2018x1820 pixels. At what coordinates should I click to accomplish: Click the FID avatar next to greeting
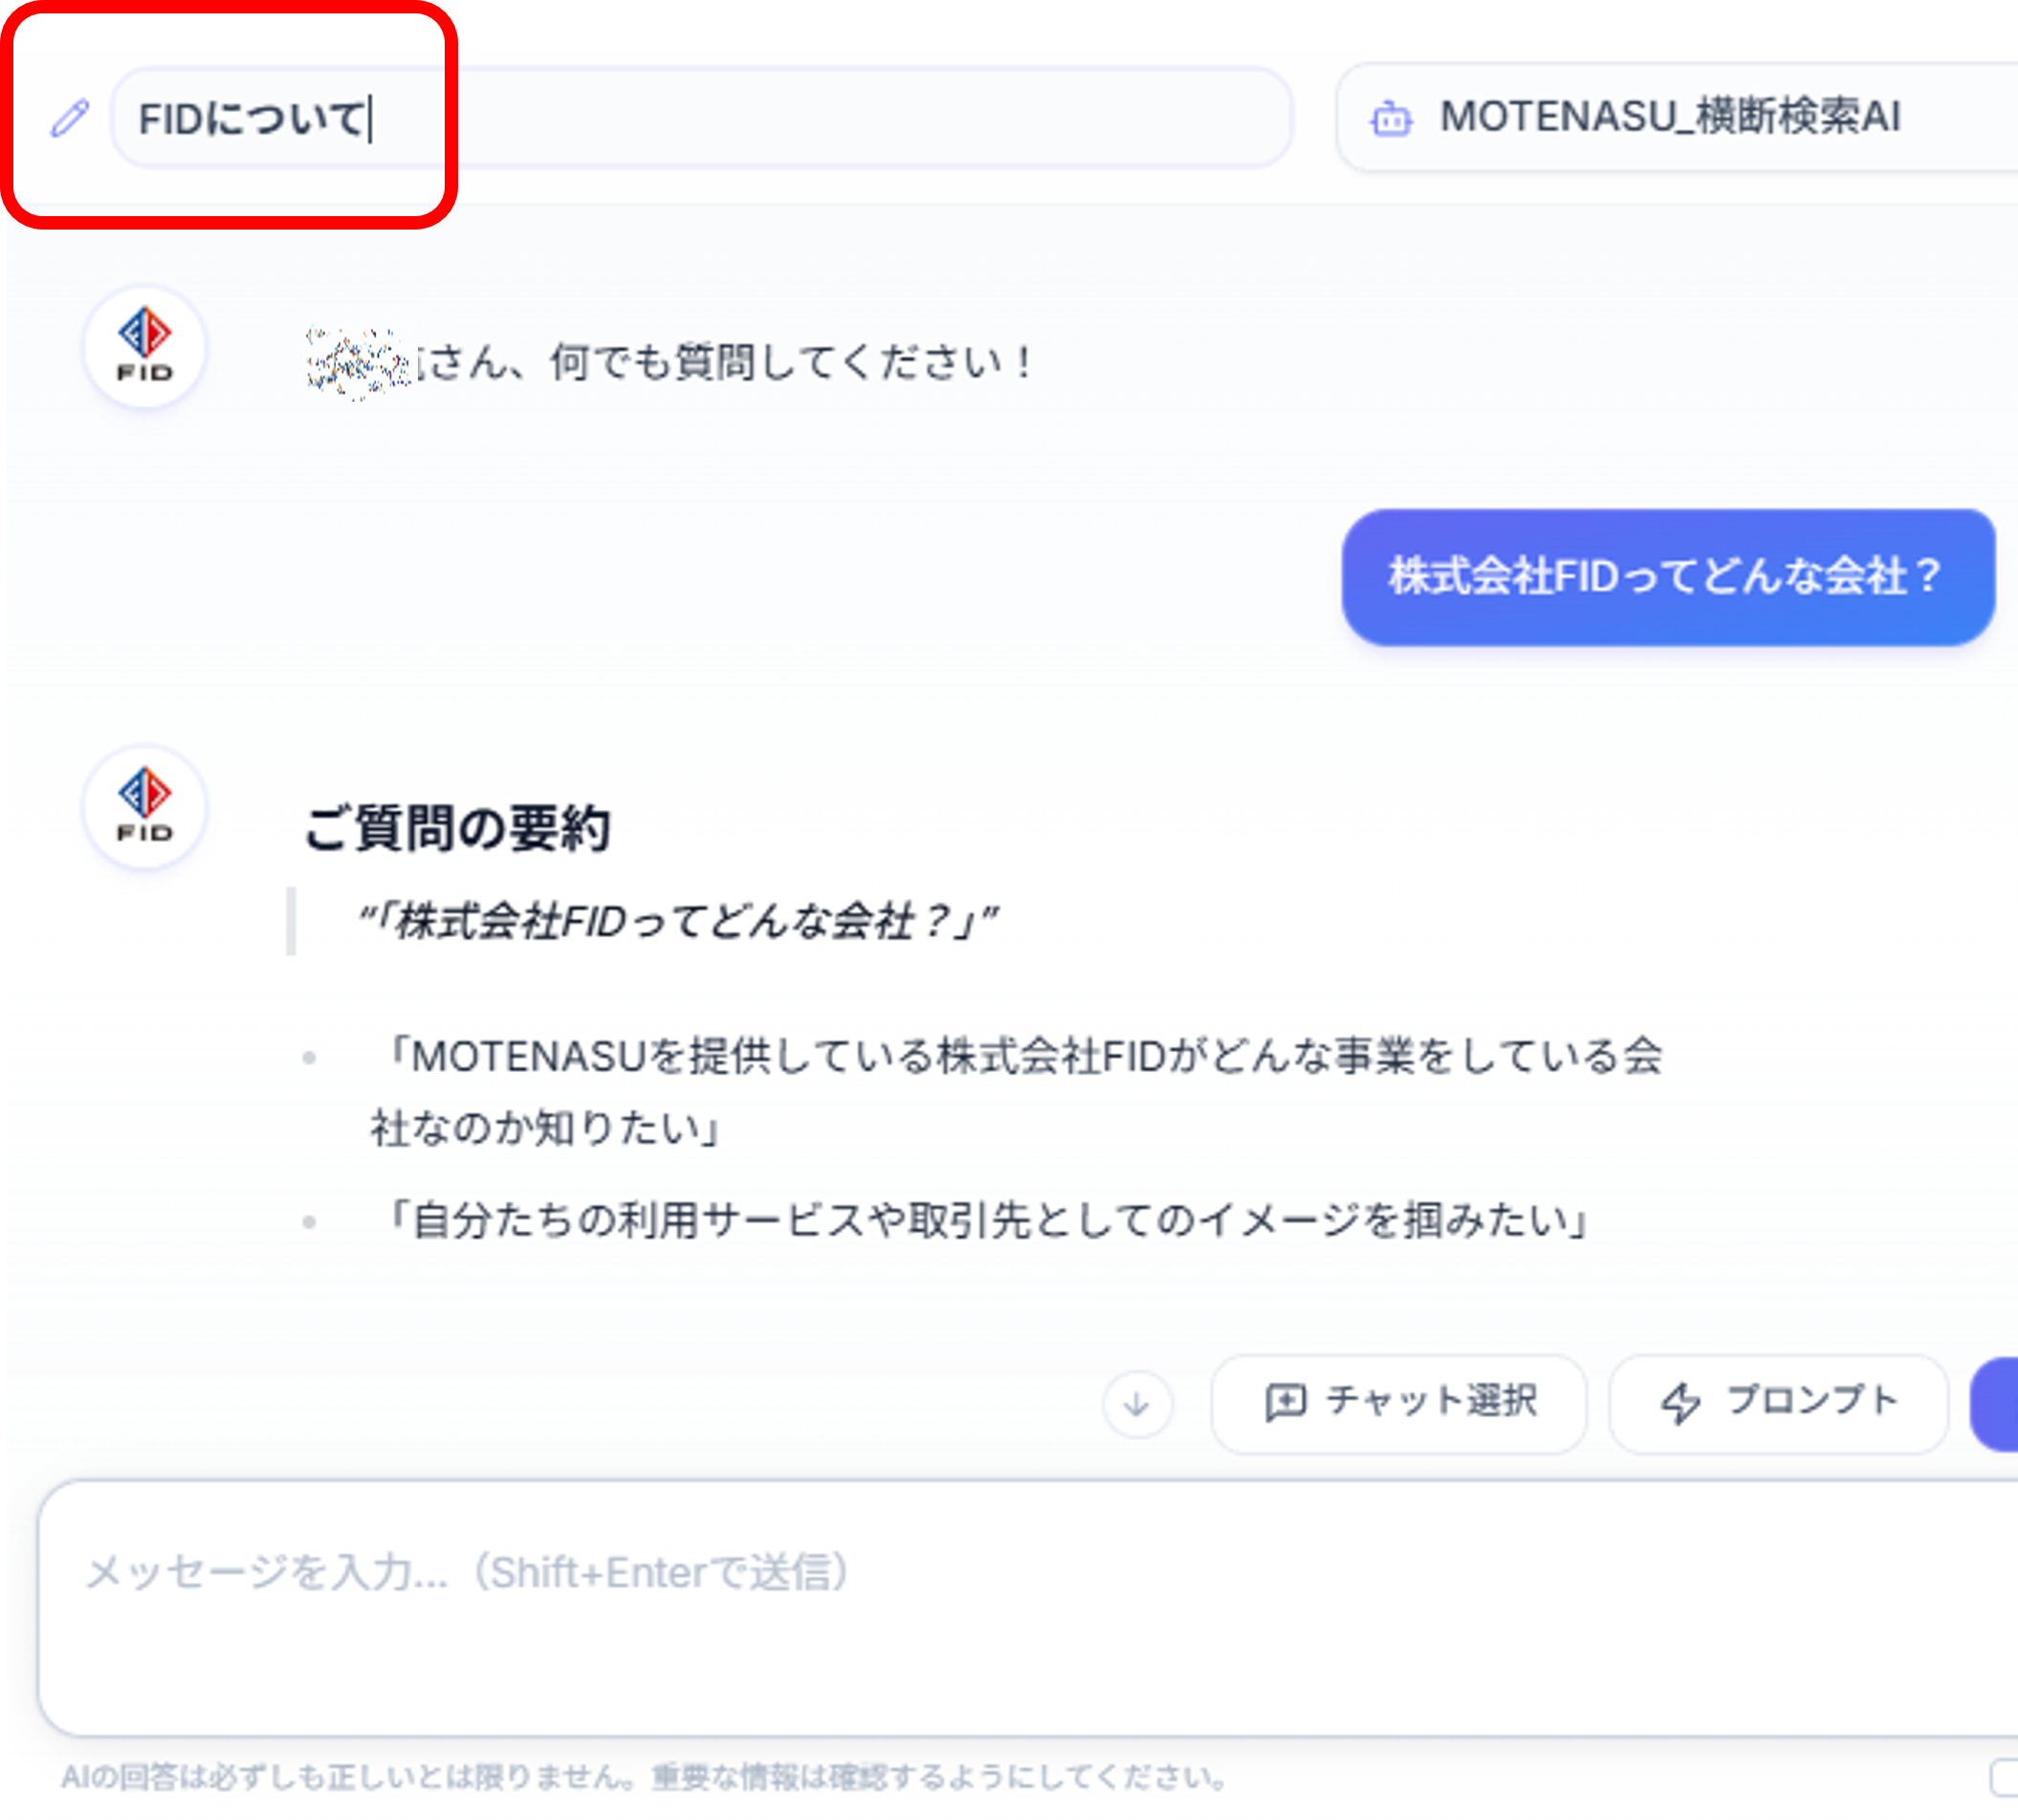pos(145,347)
